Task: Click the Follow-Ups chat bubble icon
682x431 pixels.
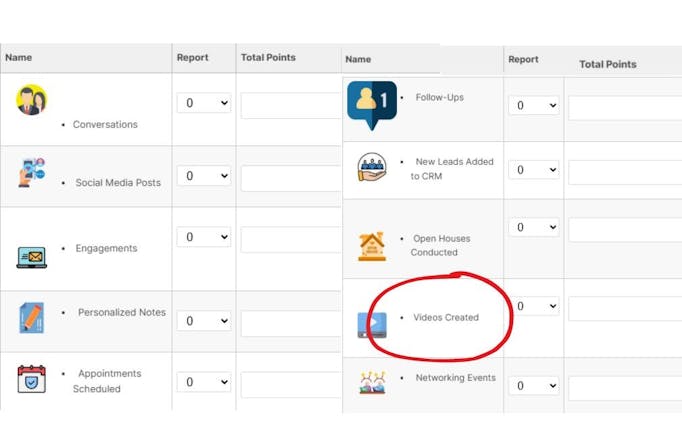Action: (x=372, y=106)
